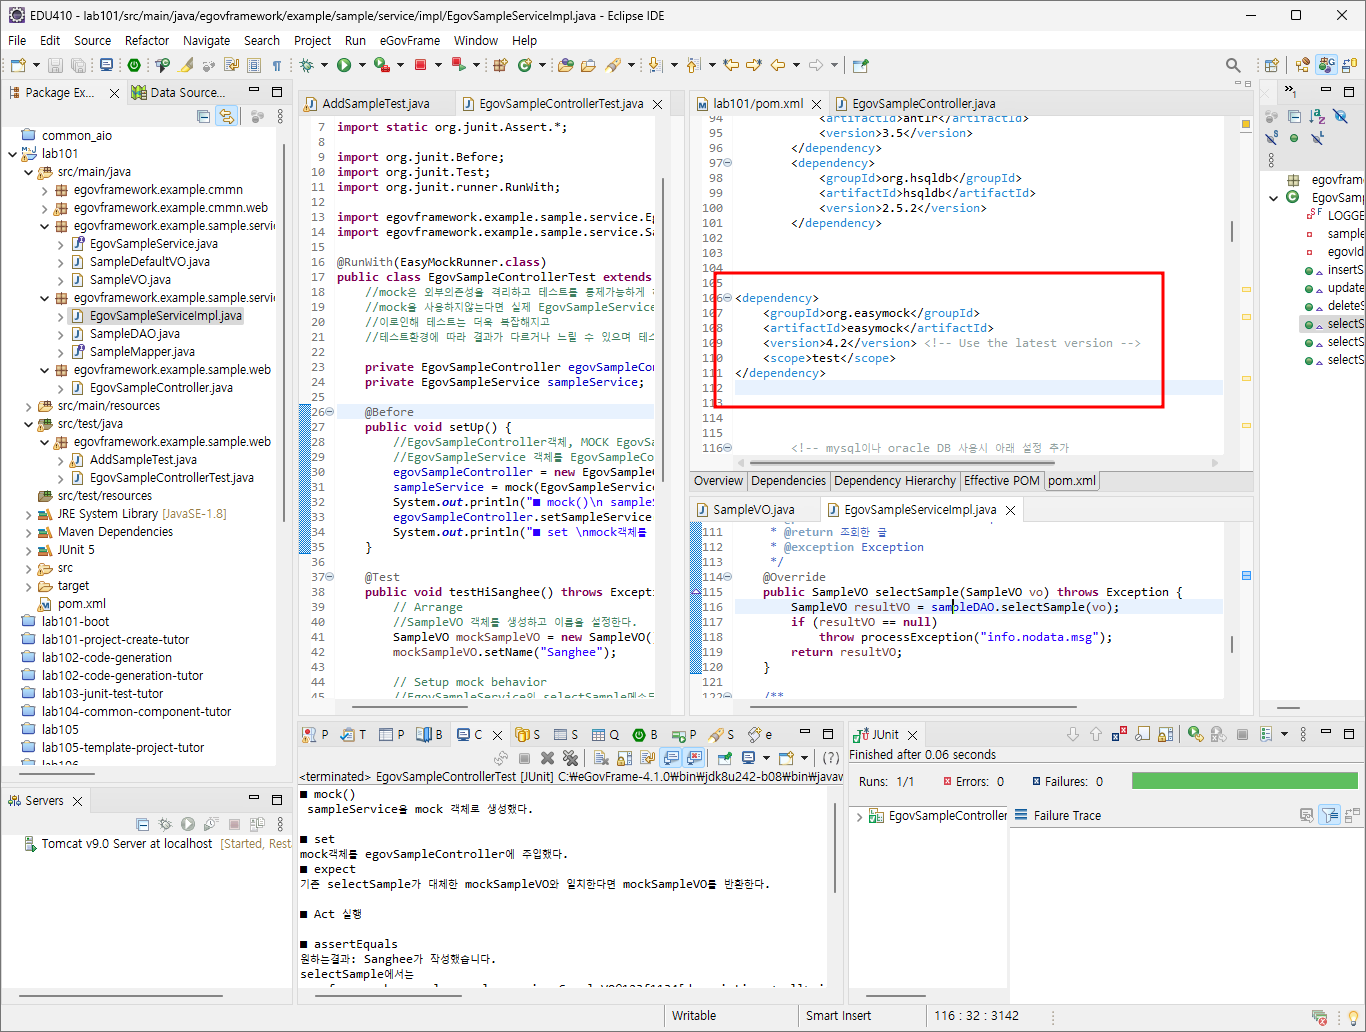Open the Navigate menu
Screen dimensions: 1366x1032
coord(206,40)
